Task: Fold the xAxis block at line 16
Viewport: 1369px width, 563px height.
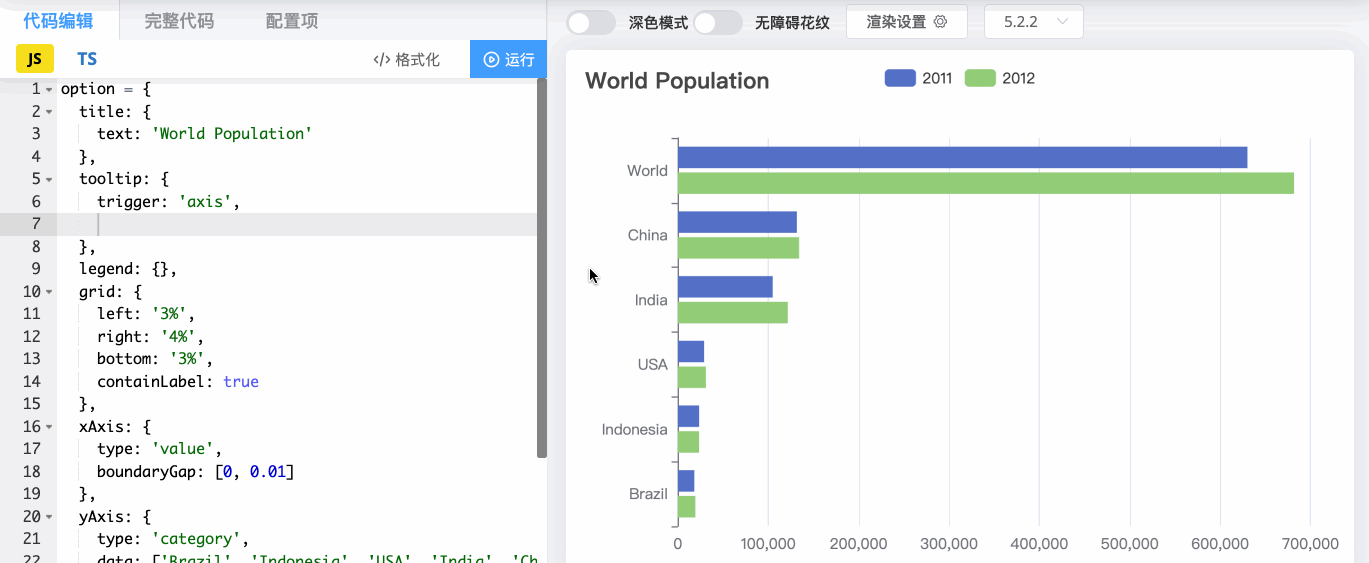Action: (49, 427)
